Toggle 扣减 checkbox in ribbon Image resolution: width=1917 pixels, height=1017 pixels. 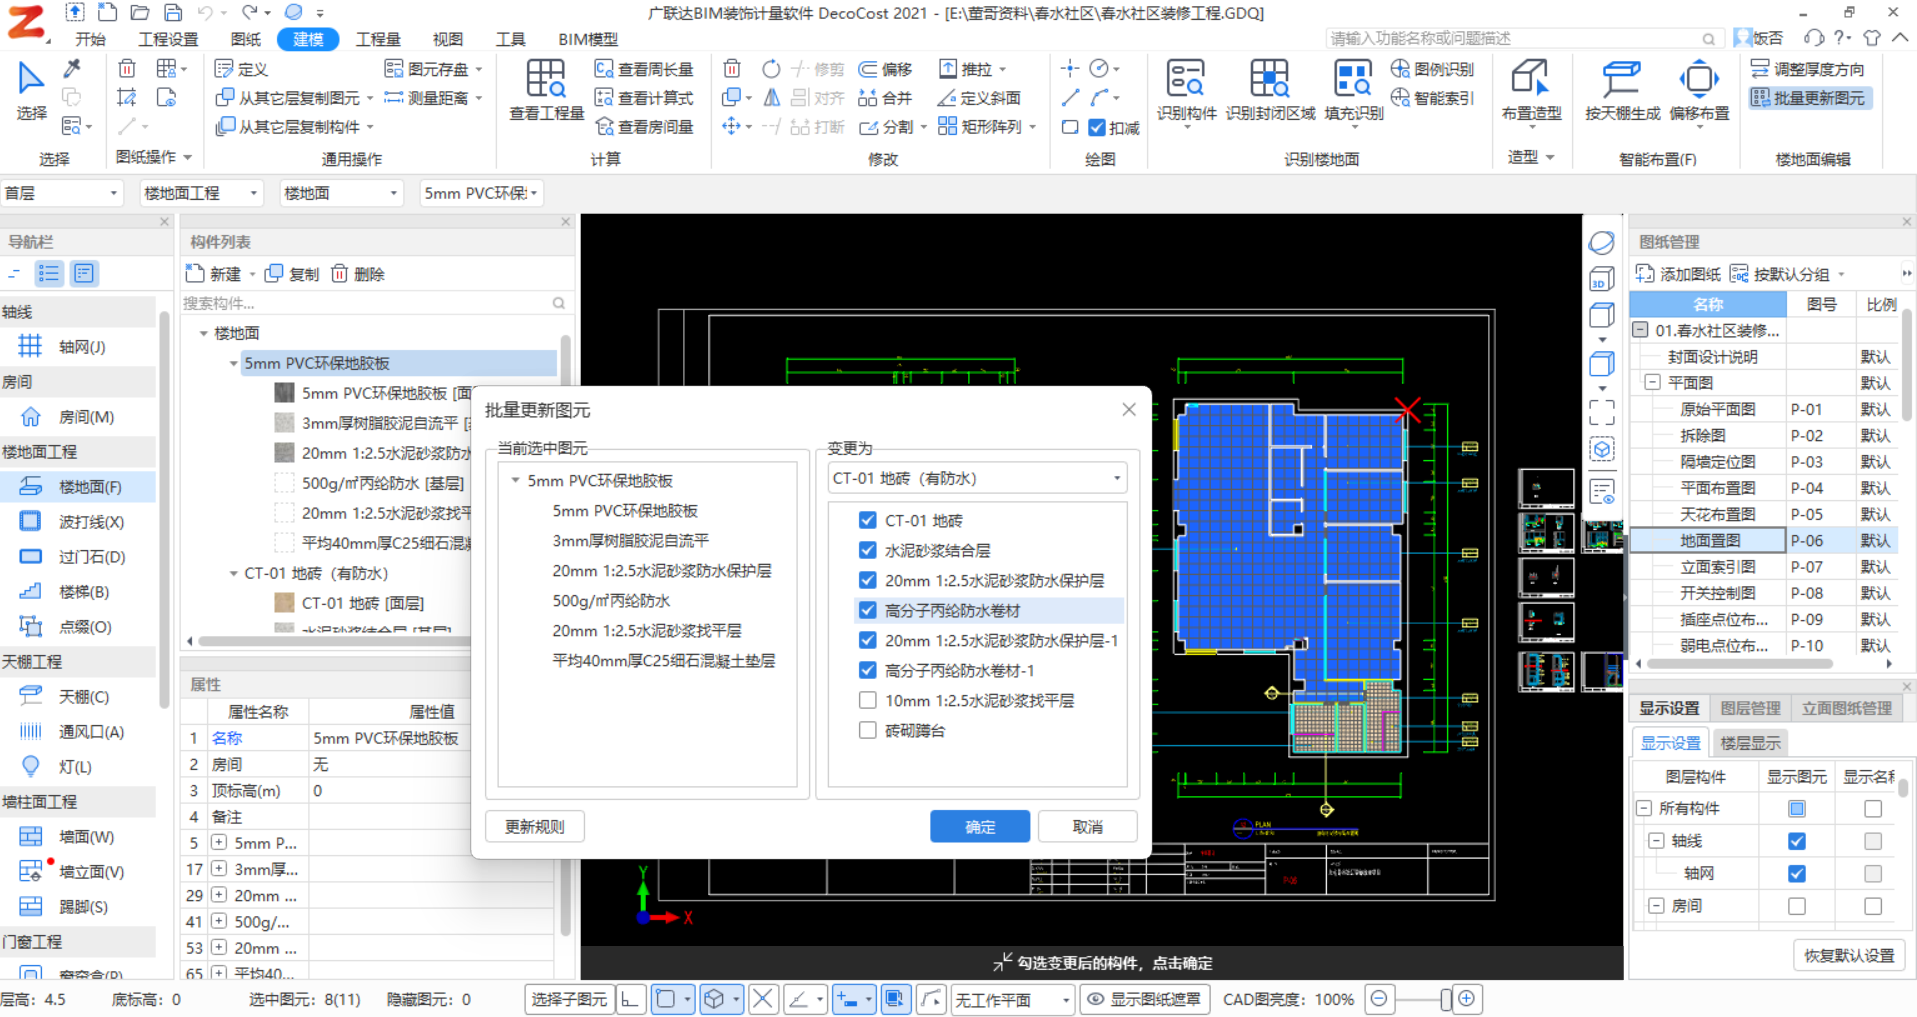pyautogui.click(x=1097, y=128)
